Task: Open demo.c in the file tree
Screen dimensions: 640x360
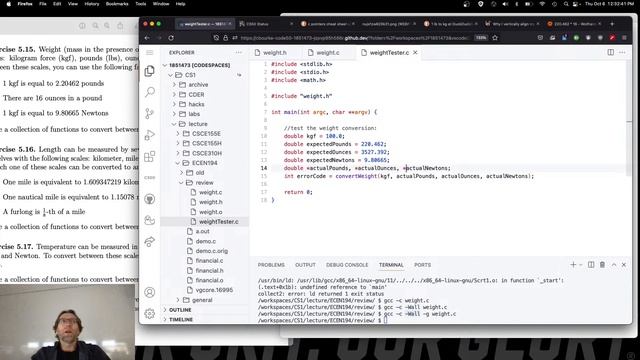Action: click(206, 241)
